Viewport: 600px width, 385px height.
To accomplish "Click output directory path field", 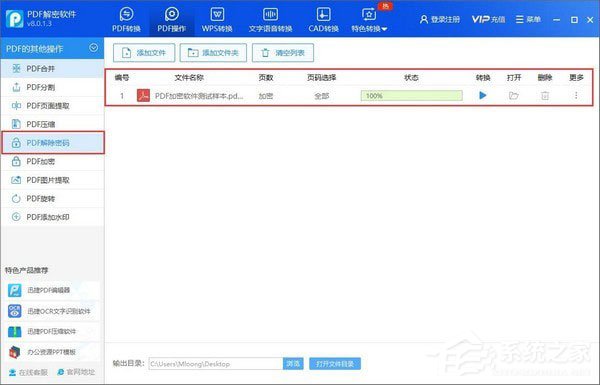I will pos(215,364).
